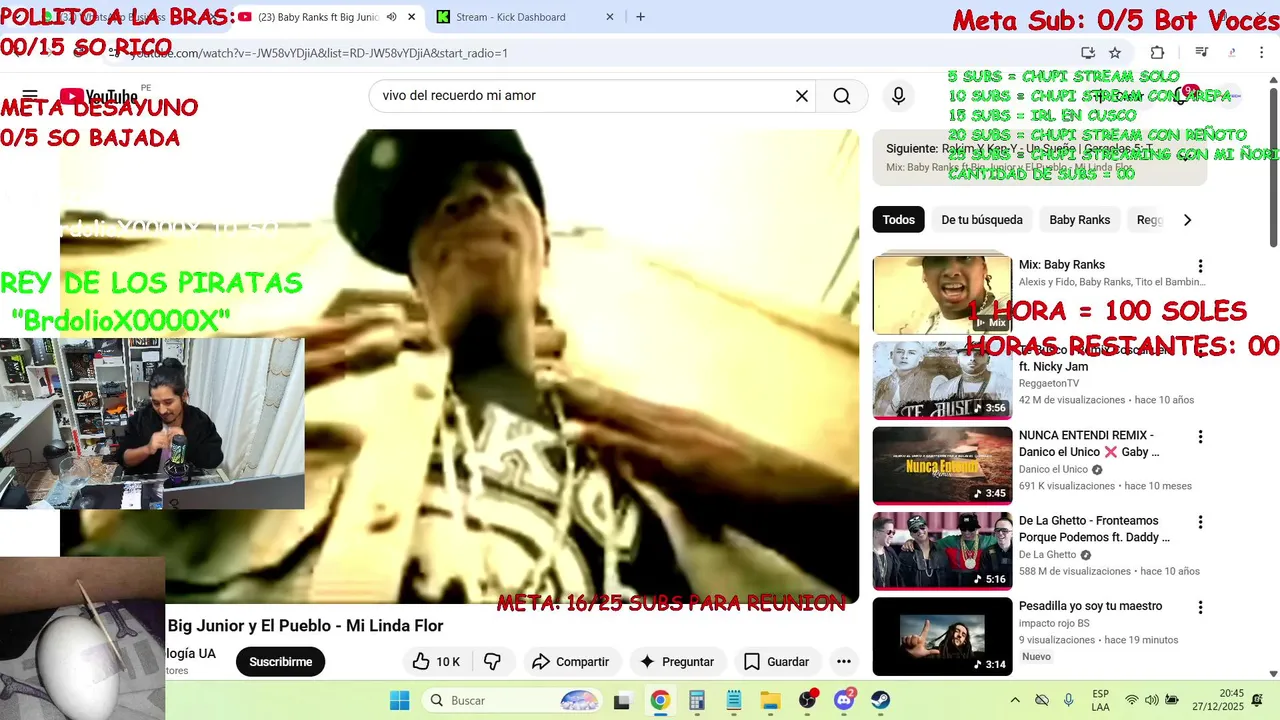Open the Mix: Baby Ranks thumbnail
The image size is (1280, 720).
tap(942, 294)
